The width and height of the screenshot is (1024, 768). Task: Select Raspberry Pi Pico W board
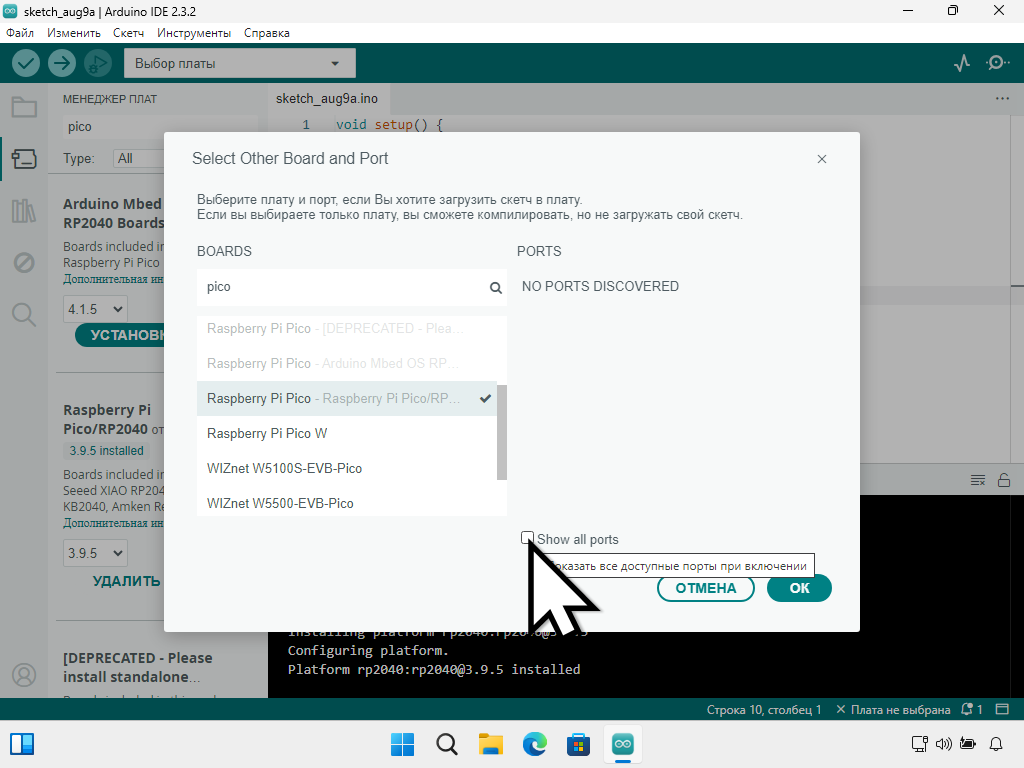pyautogui.click(x=347, y=434)
